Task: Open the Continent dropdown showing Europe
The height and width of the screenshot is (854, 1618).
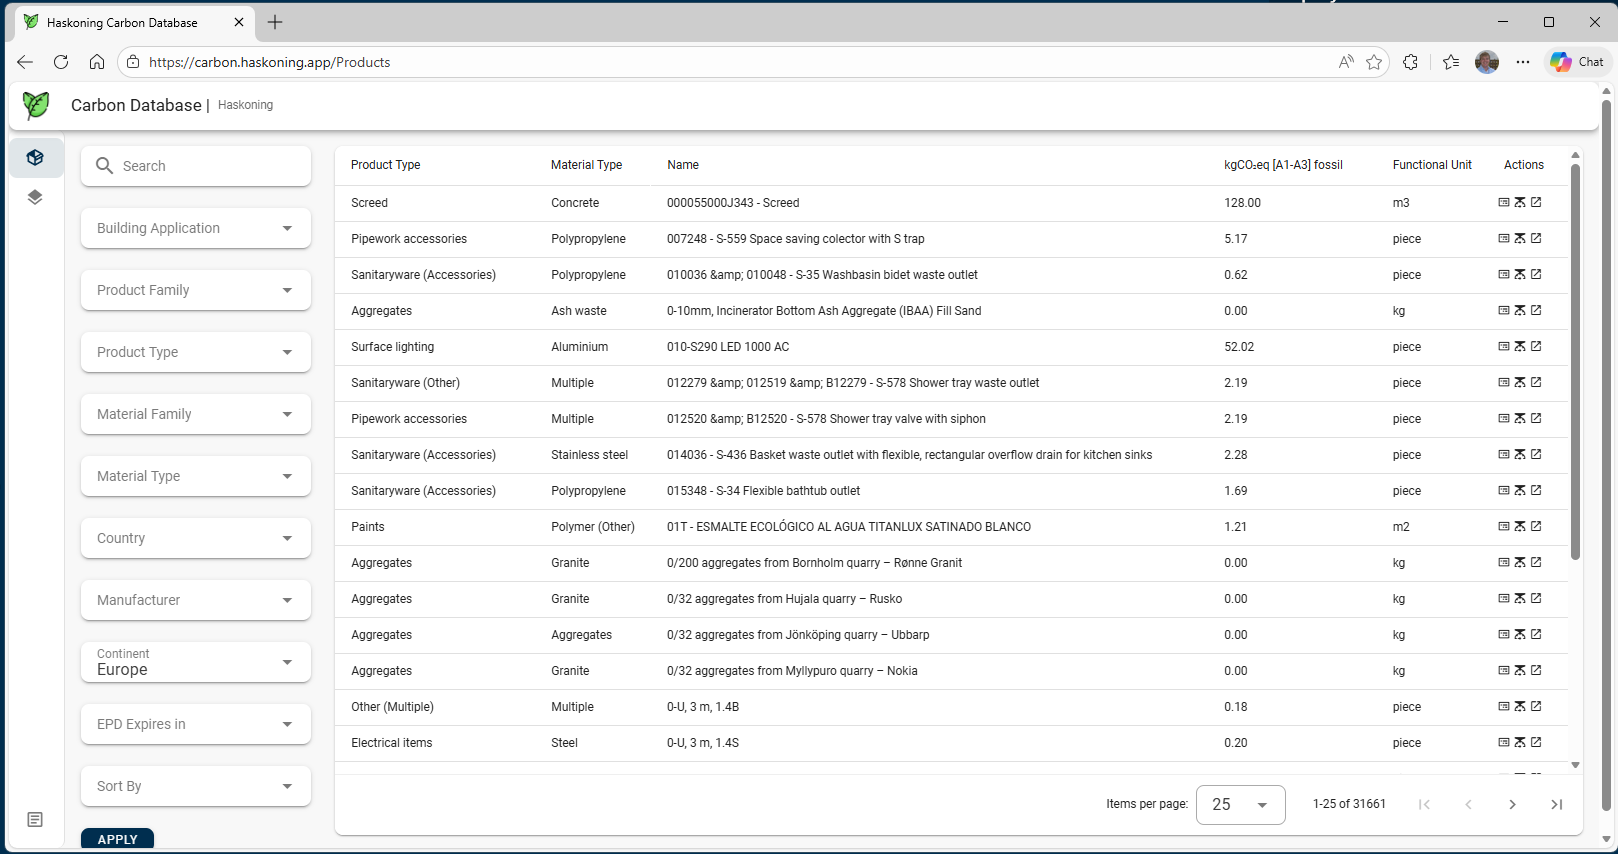Action: click(196, 662)
